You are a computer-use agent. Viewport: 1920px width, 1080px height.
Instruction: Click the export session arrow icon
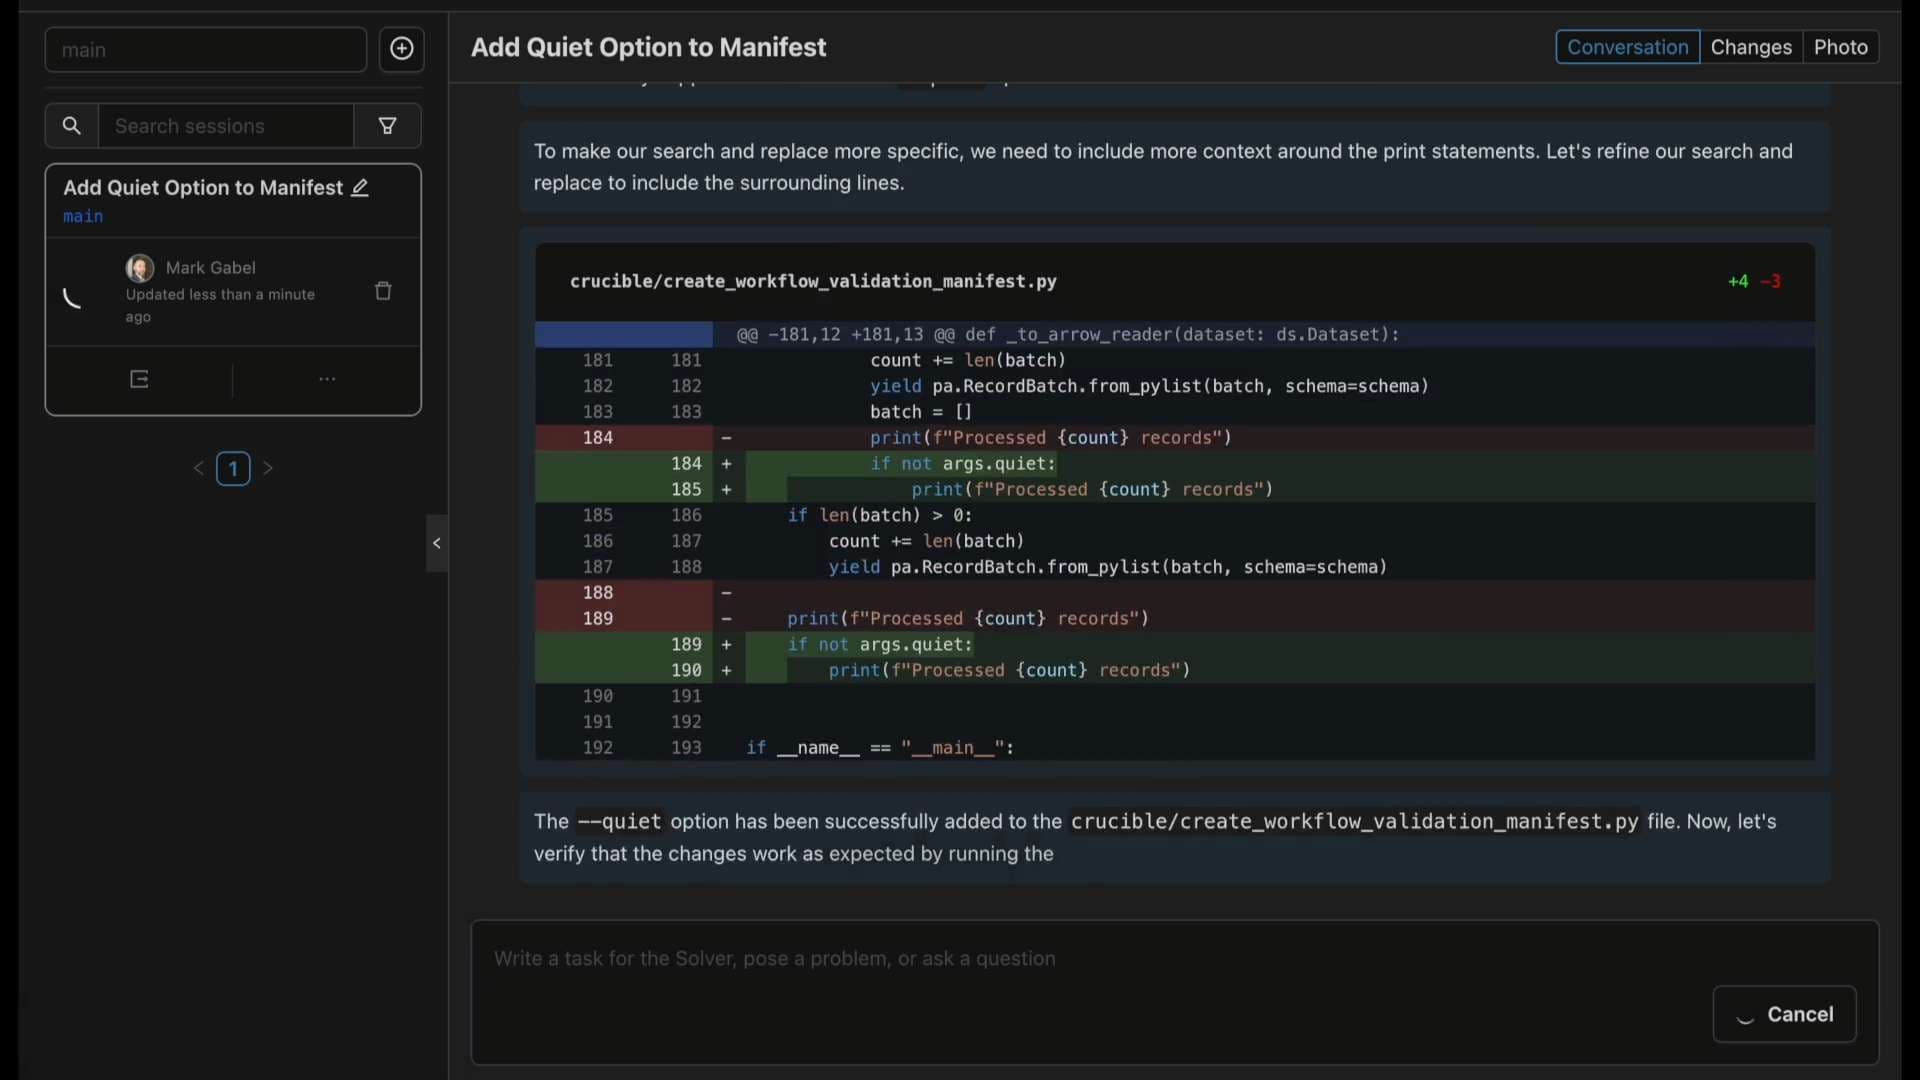point(139,379)
